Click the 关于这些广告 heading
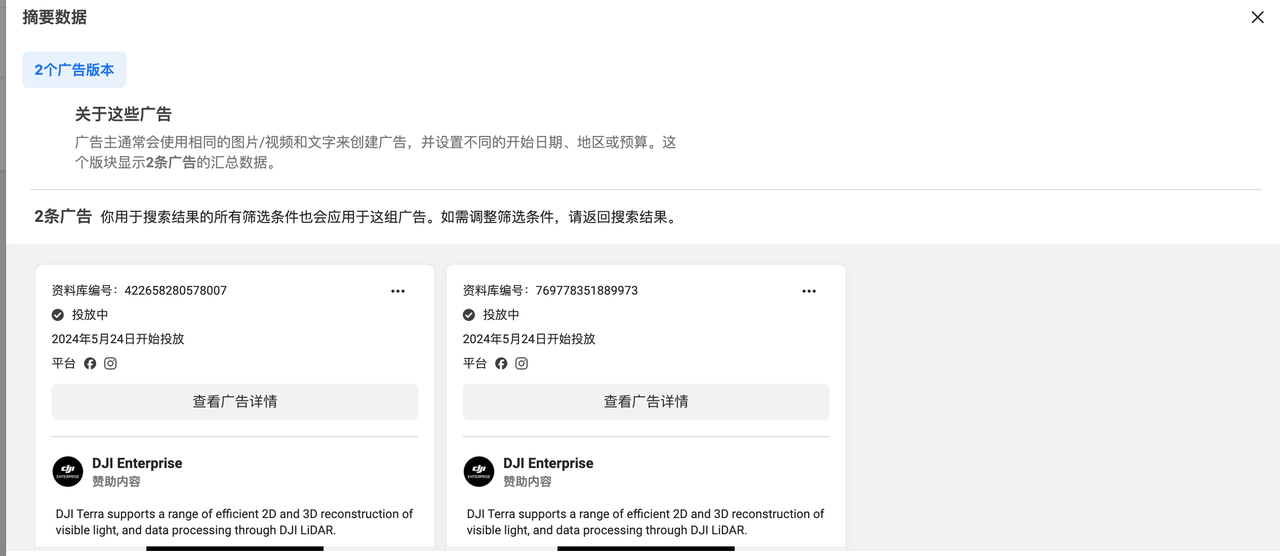 (123, 114)
